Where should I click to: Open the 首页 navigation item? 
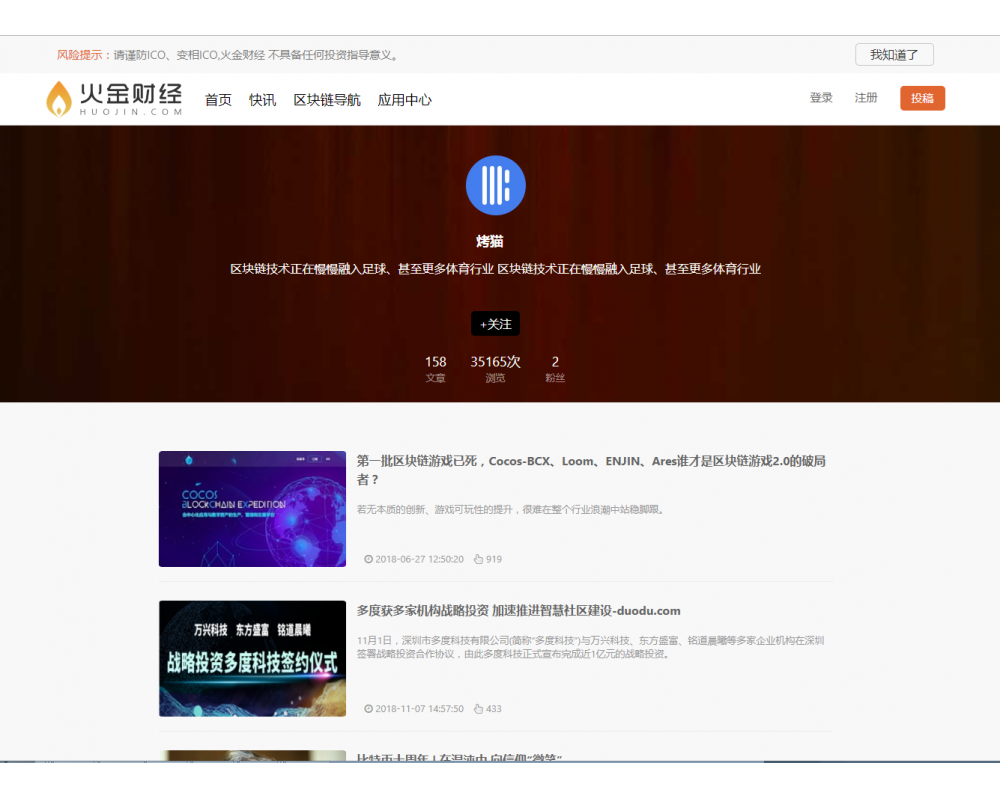[x=218, y=100]
